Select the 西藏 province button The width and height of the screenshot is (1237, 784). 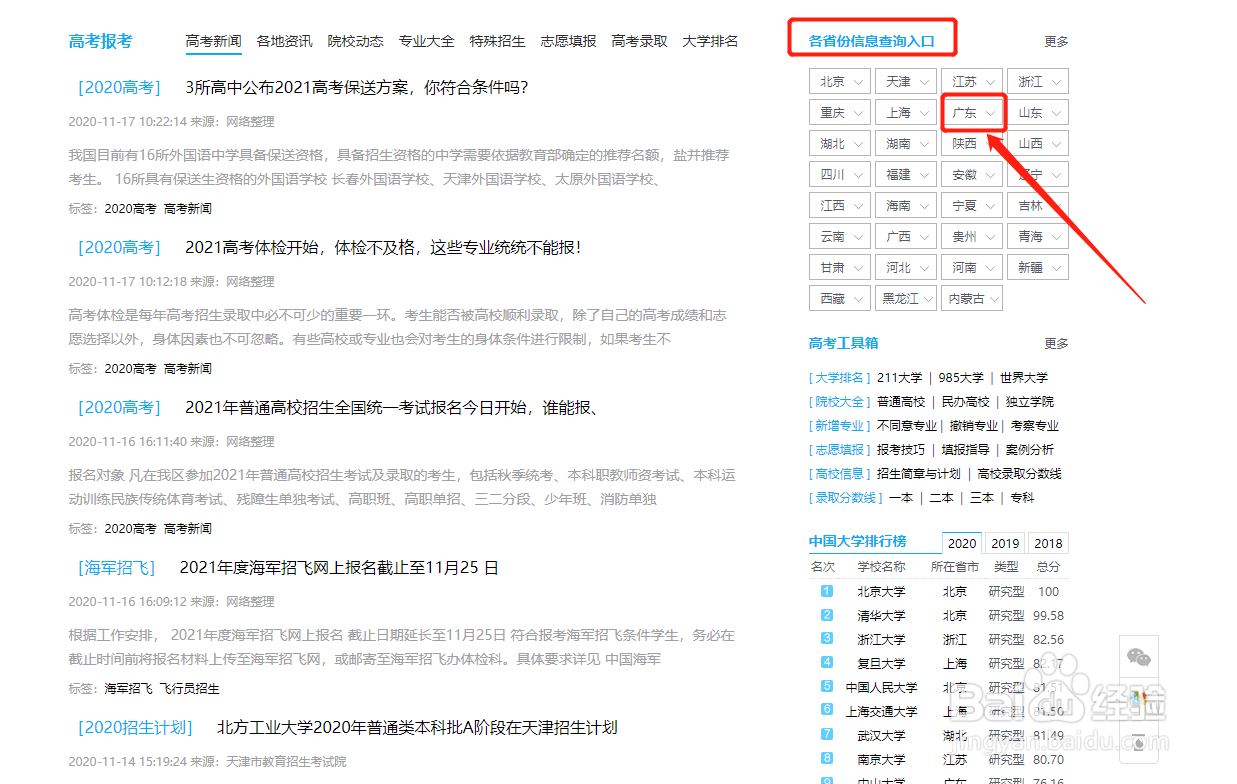coord(839,298)
